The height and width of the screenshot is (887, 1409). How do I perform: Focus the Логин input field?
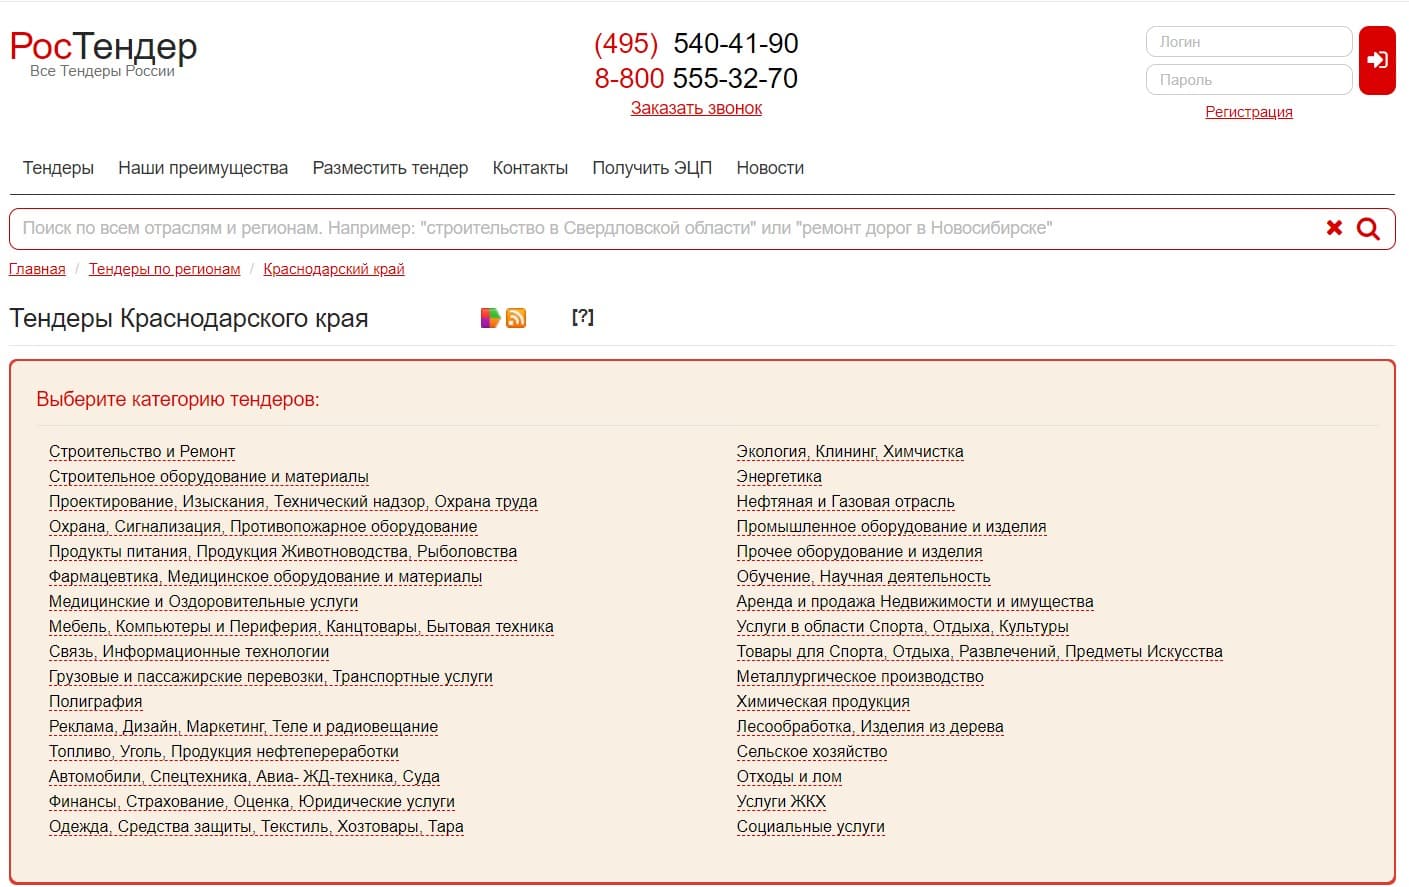coord(1248,42)
